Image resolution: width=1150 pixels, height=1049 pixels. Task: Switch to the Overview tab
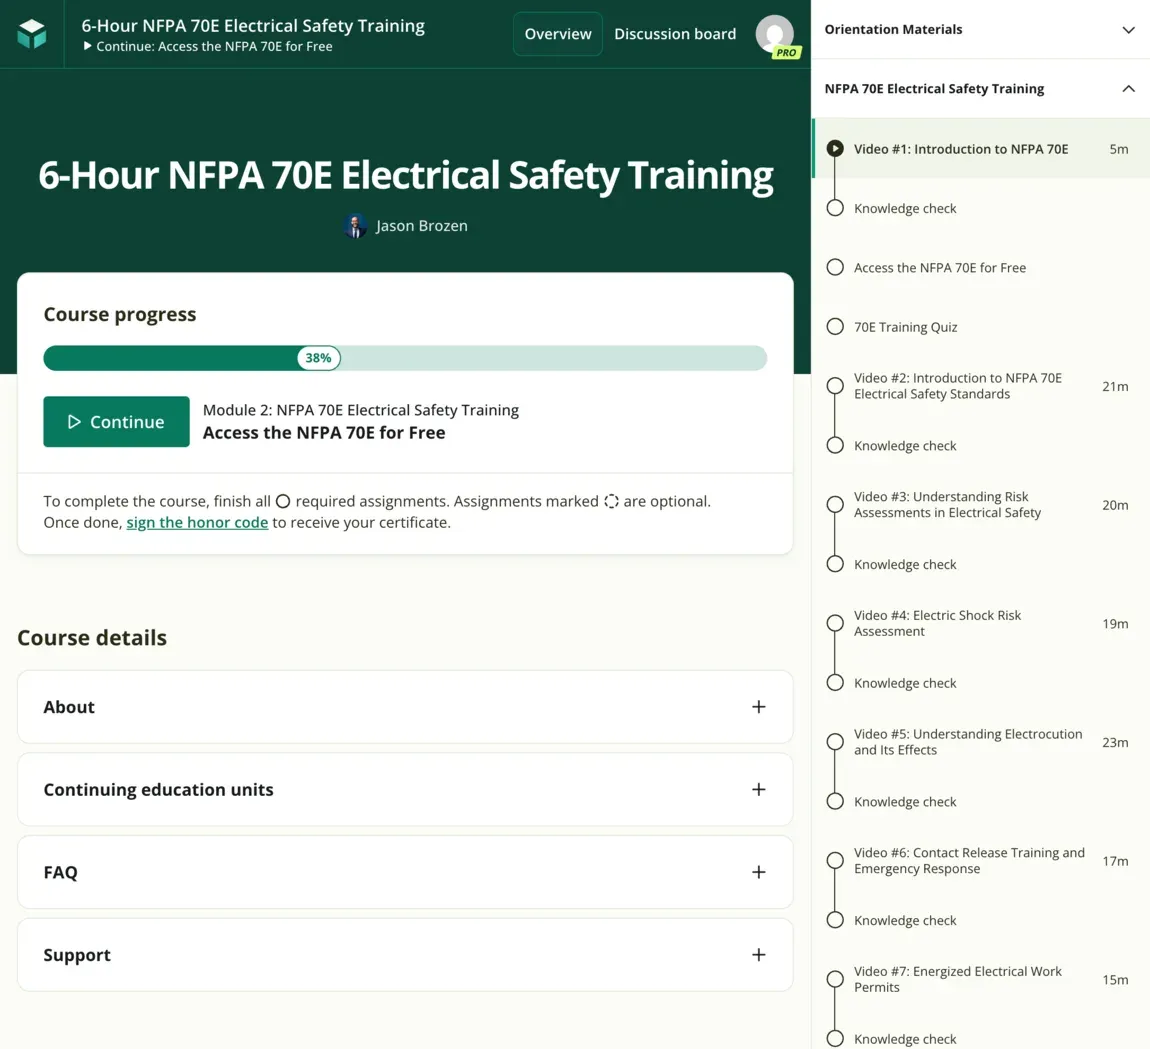558,34
